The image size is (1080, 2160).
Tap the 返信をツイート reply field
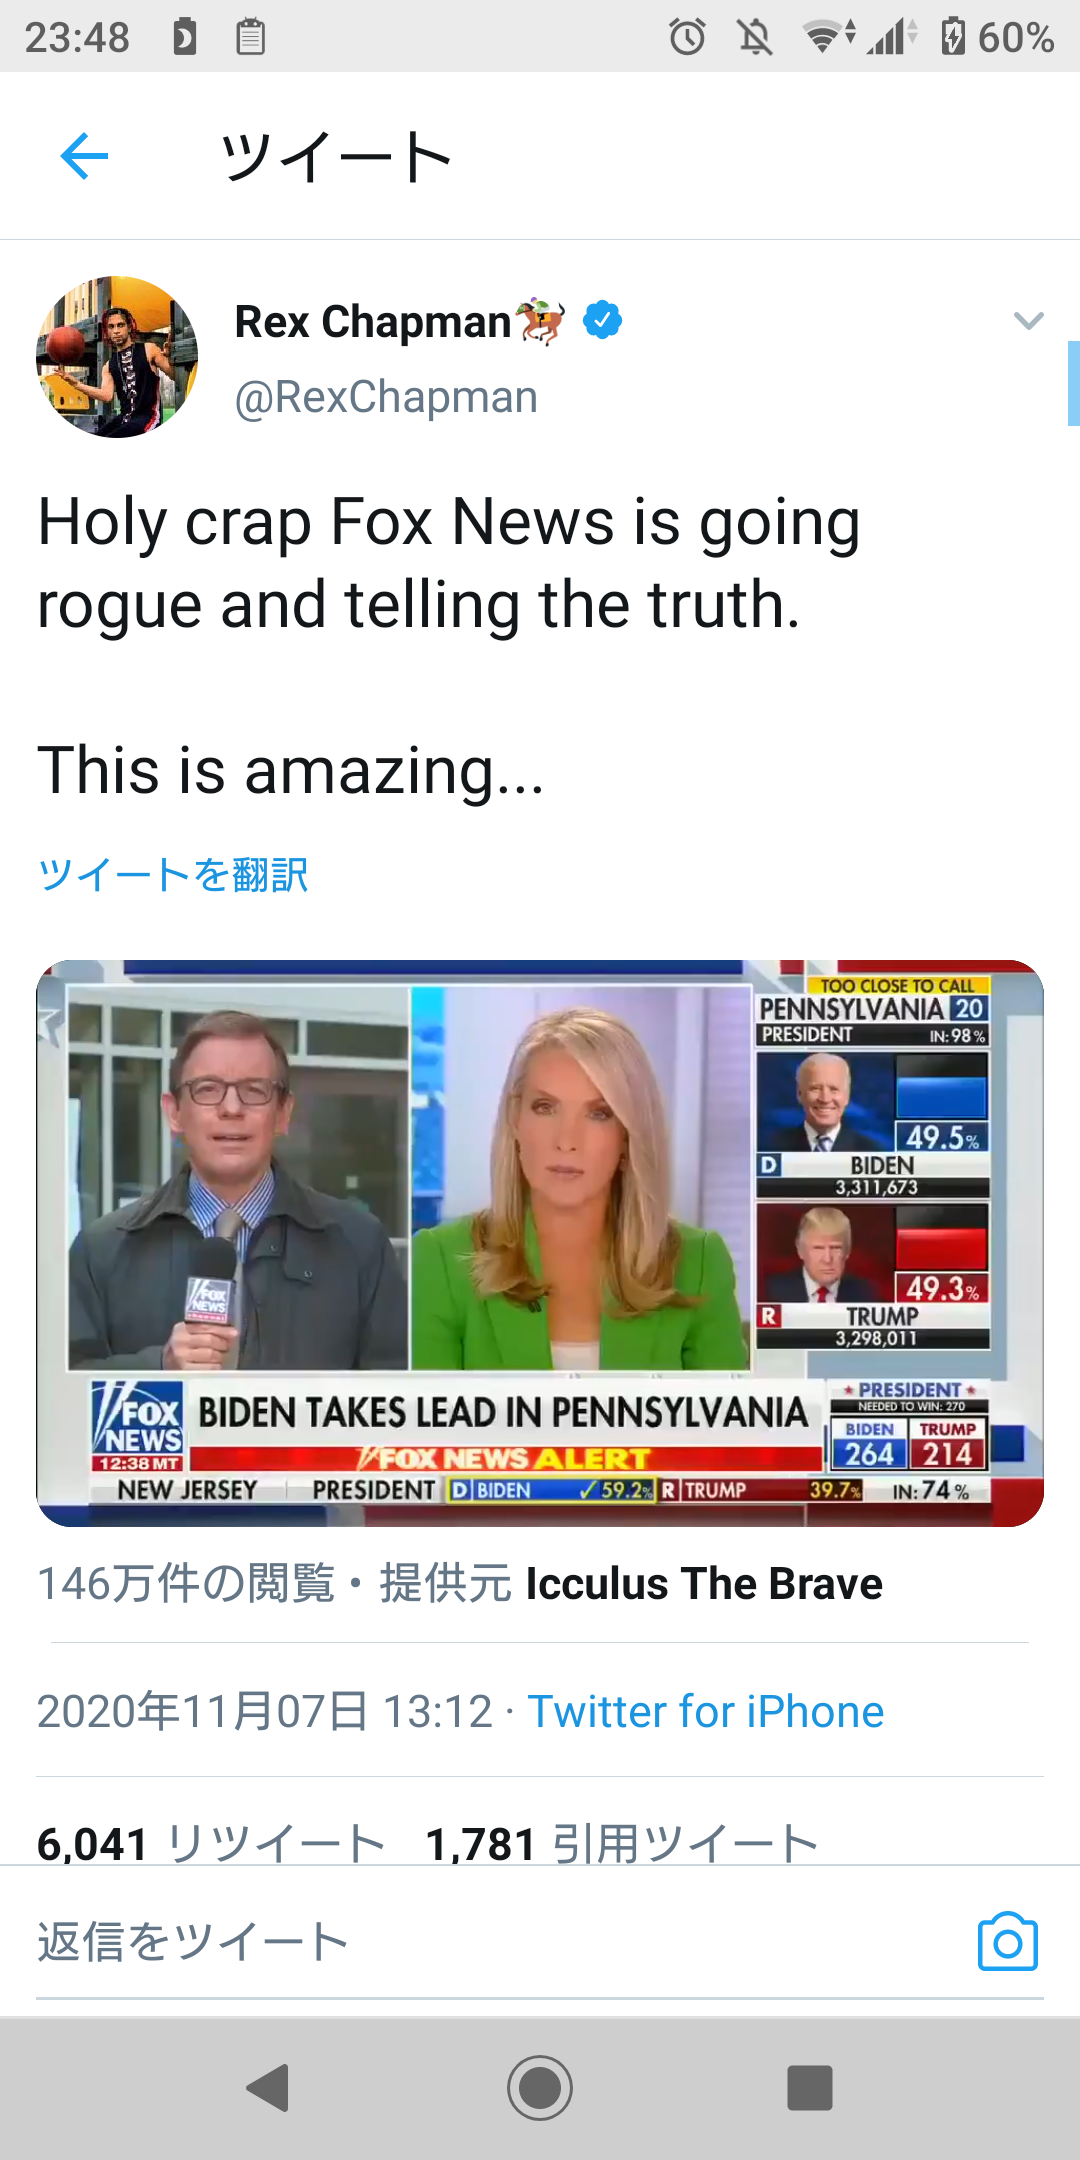490,1942
